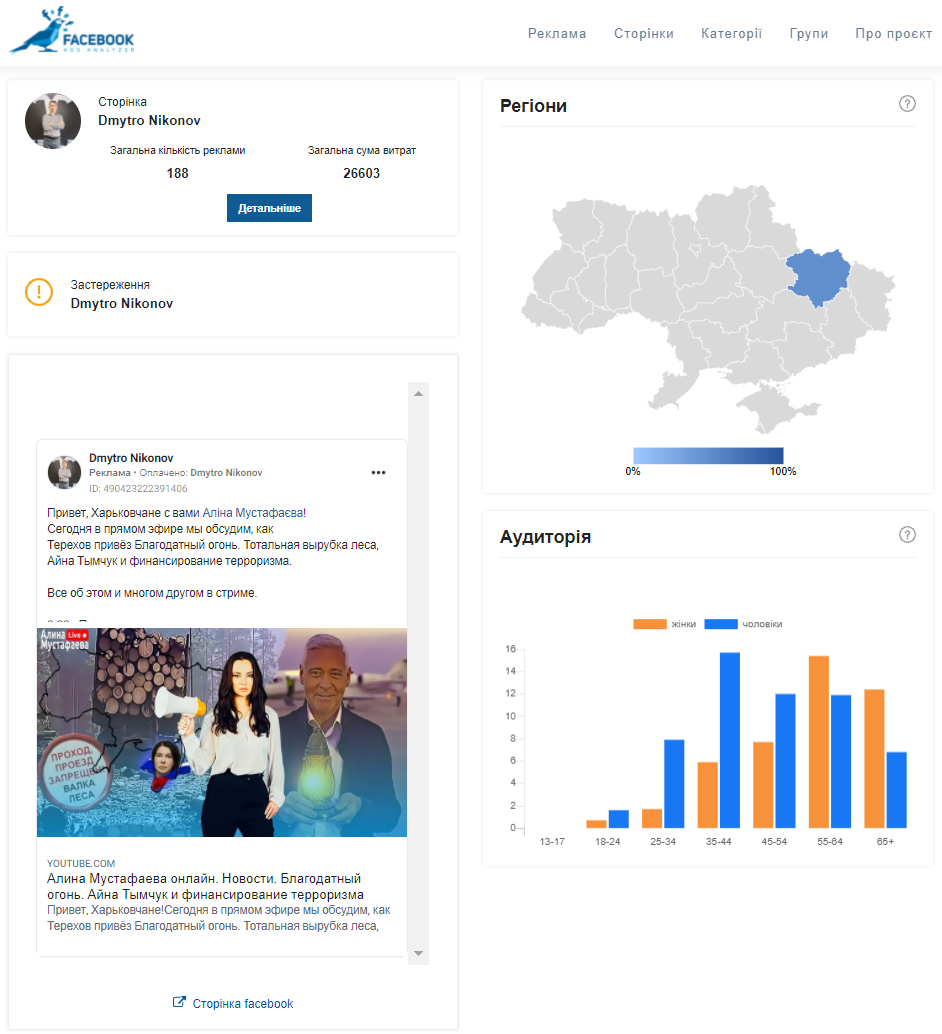The height and width of the screenshot is (1034, 942).
Task: Click Dmytro Nikonov profile avatar at top
Action: [53, 121]
